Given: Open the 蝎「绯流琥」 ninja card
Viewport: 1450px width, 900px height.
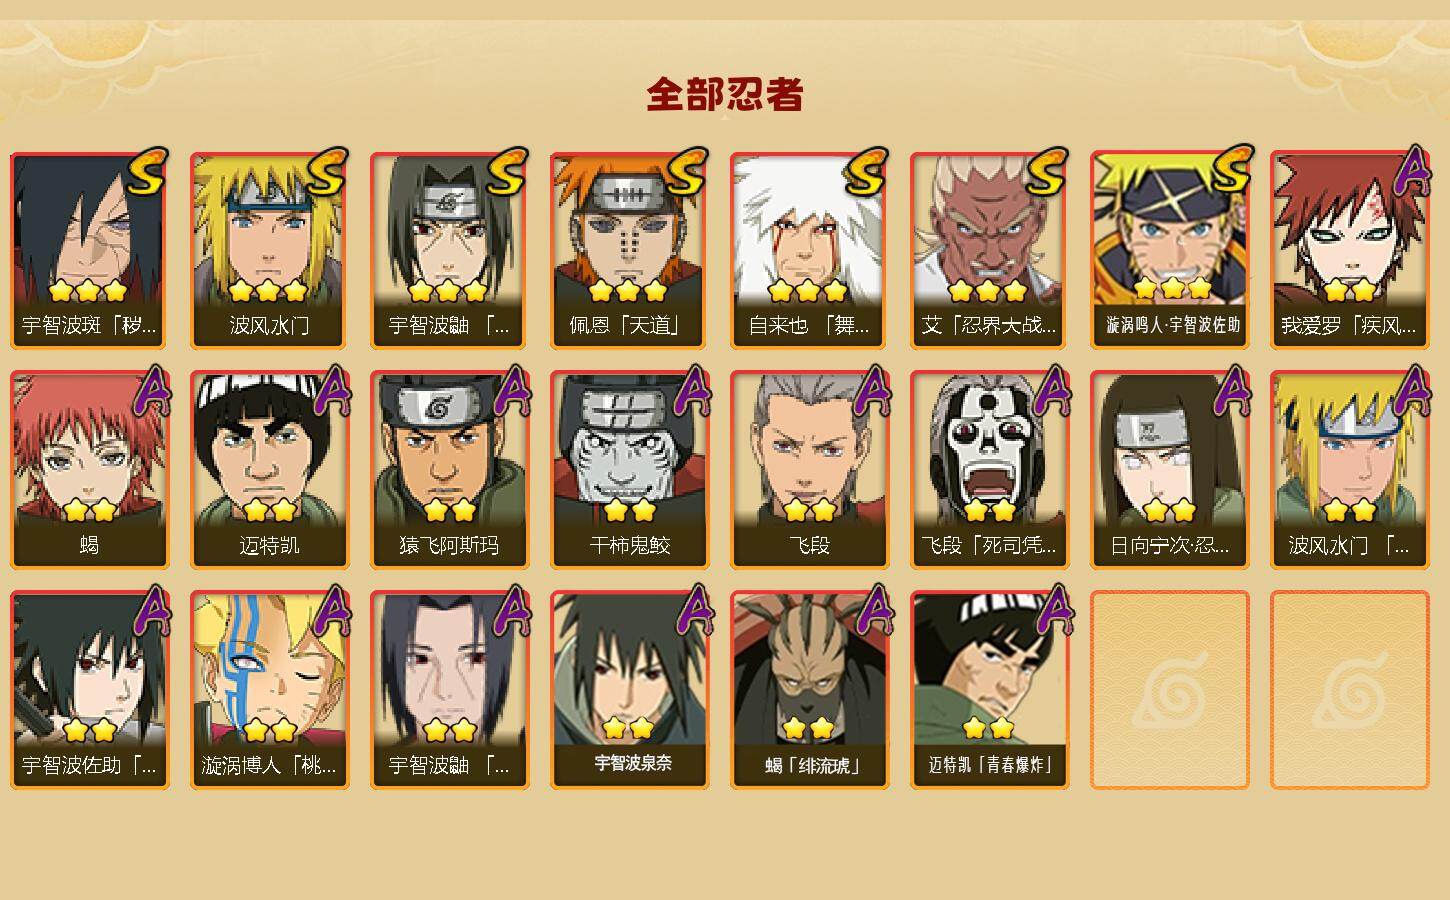Looking at the screenshot, I should coord(809,690).
